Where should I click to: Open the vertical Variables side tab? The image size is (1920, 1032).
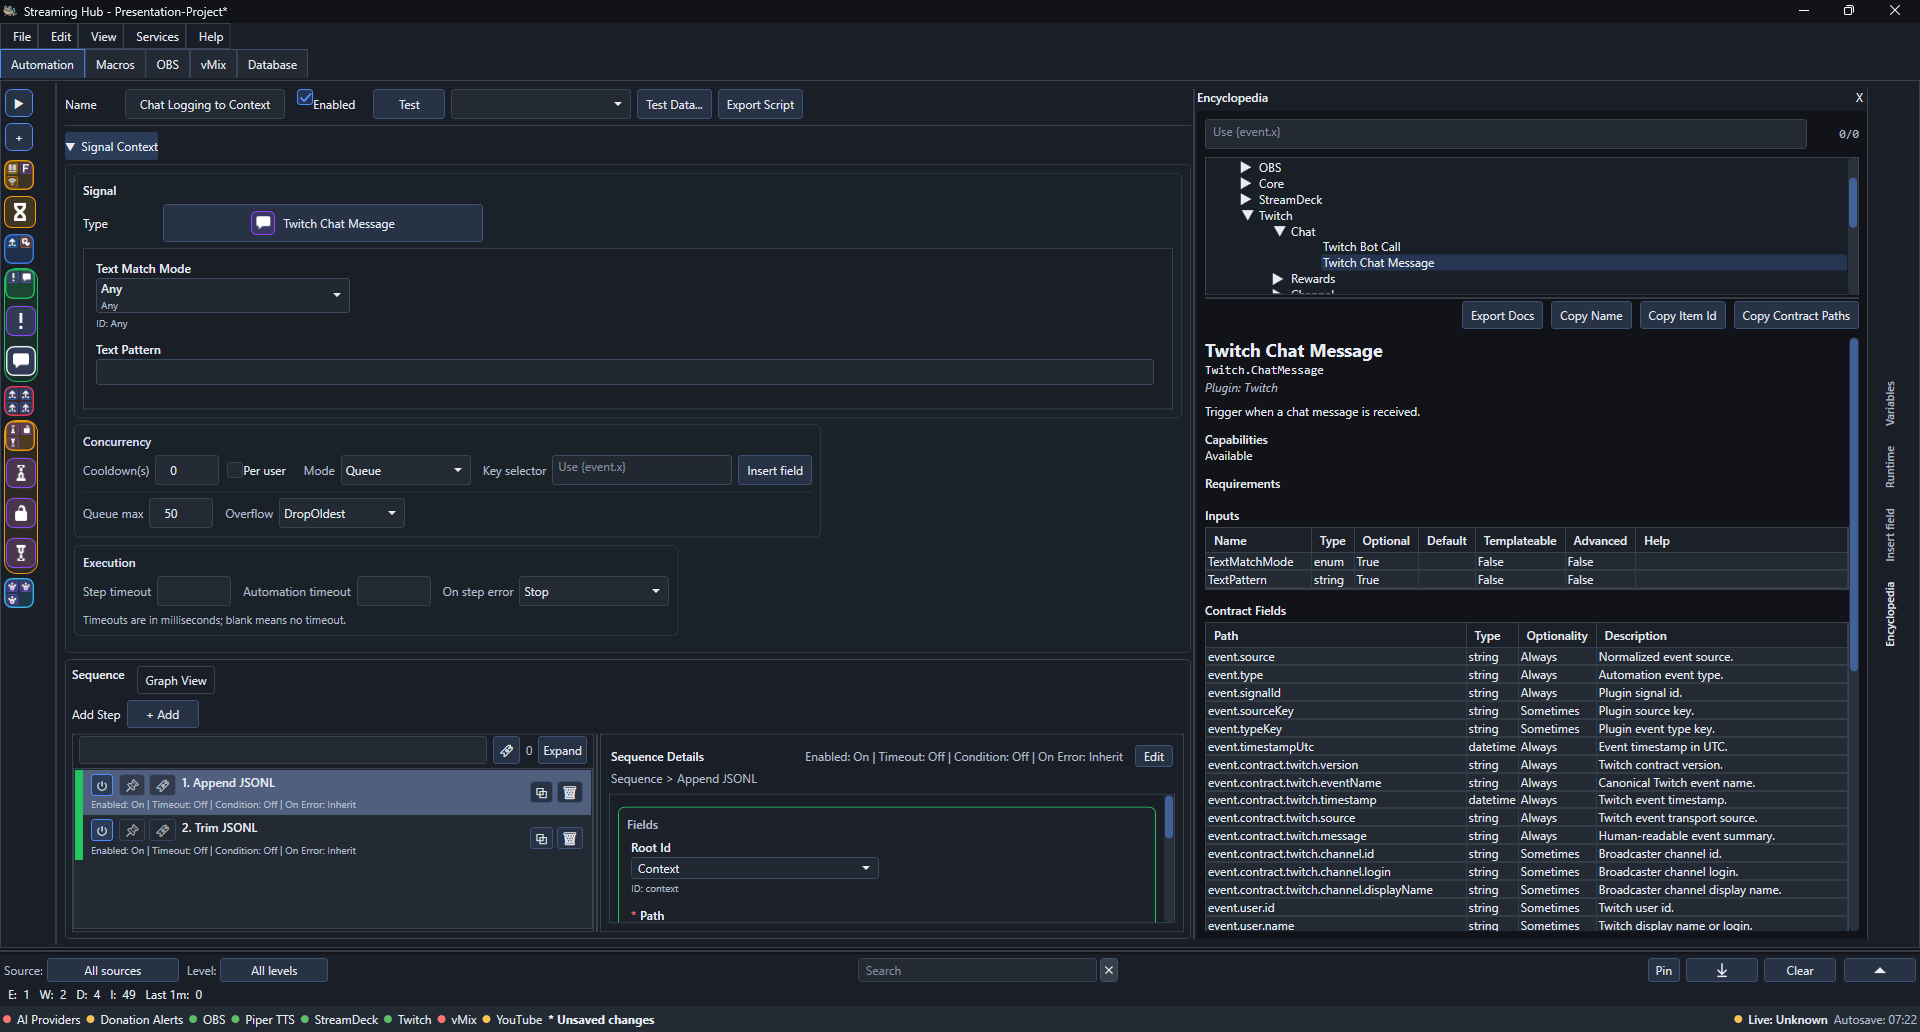[1890, 404]
